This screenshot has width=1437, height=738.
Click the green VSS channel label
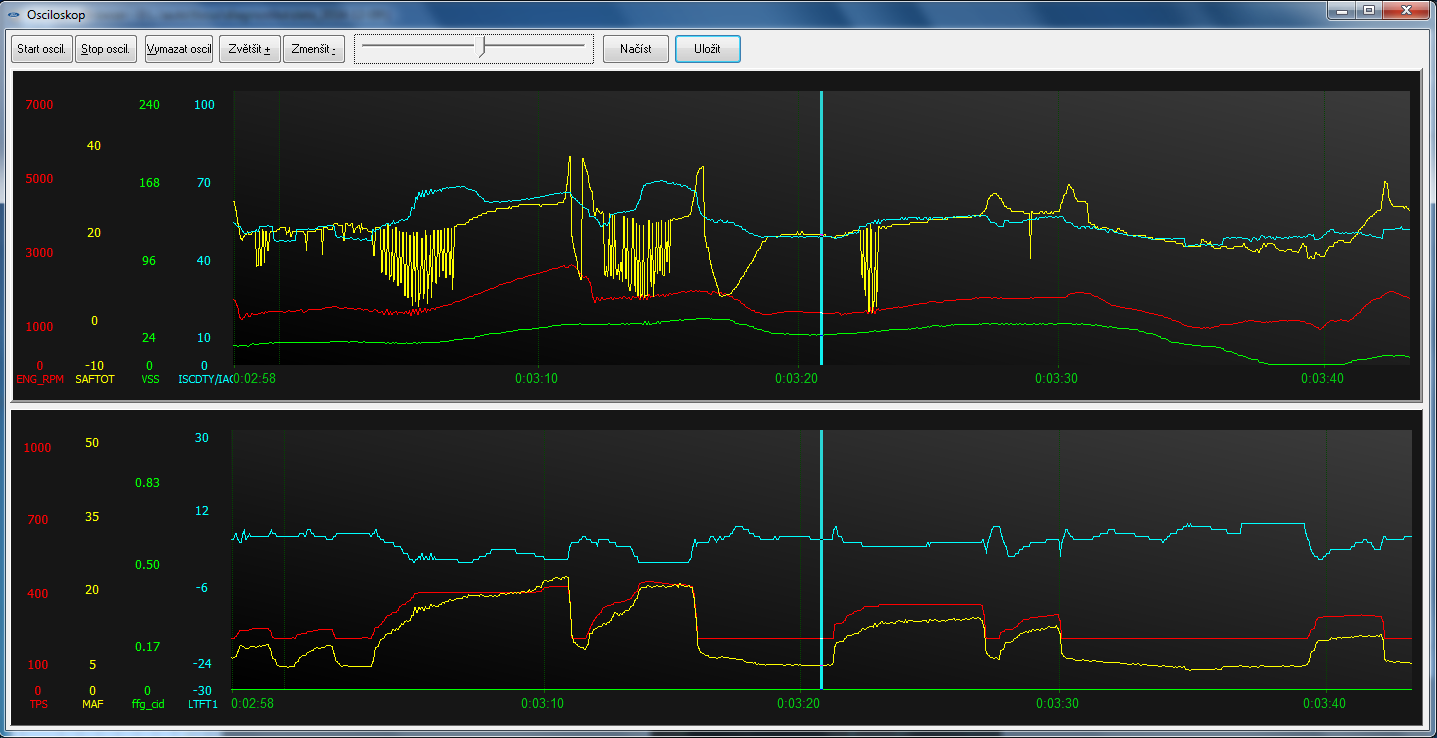coord(150,380)
